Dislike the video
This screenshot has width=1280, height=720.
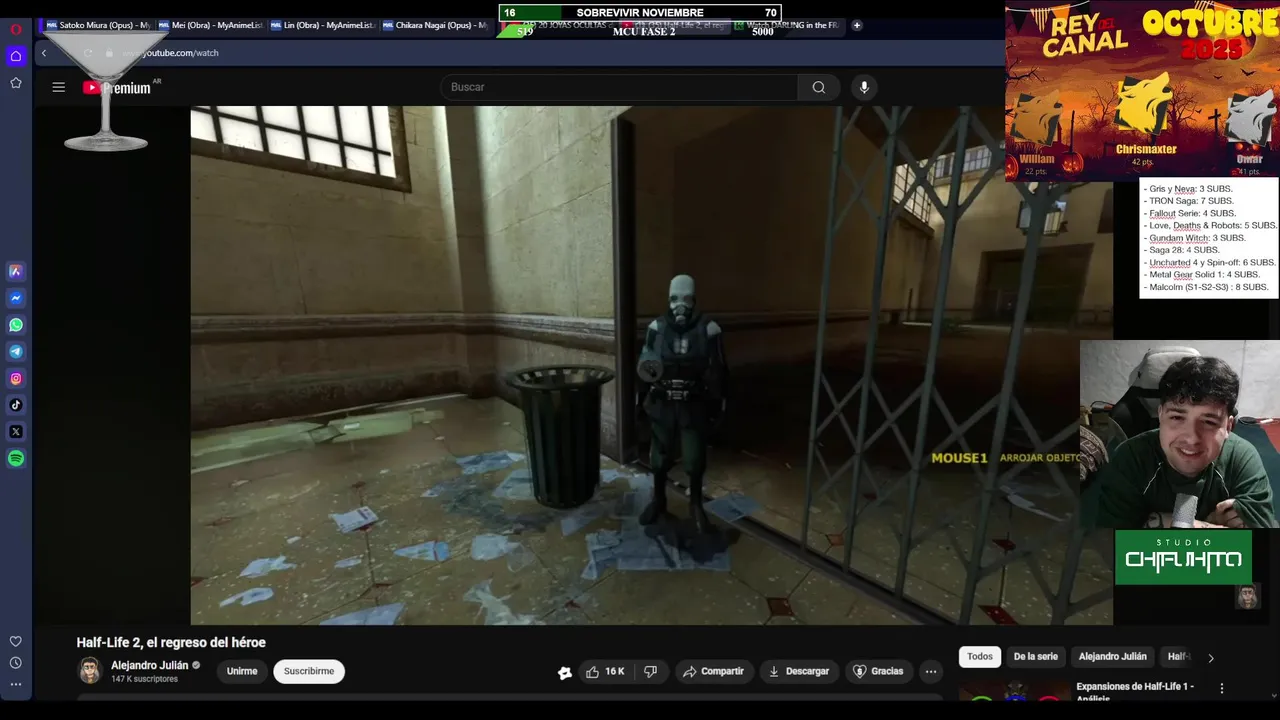pyautogui.click(x=651, y=671)
